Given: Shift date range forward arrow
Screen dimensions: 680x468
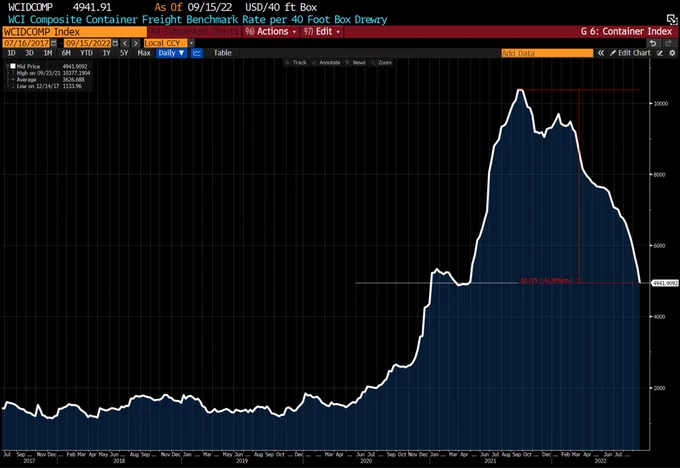Looking at the screenshot, I should 136,43.
